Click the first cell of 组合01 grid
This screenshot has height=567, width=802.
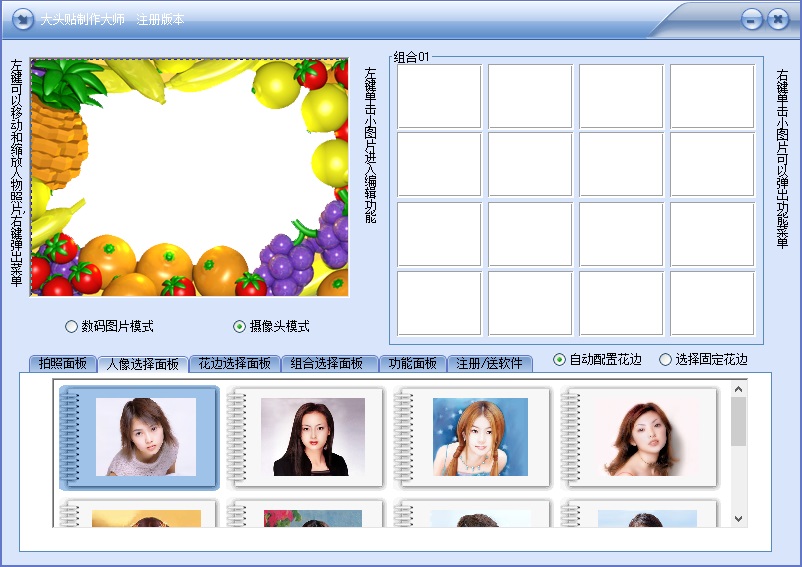pyautogui.click(x=439, y=96)
